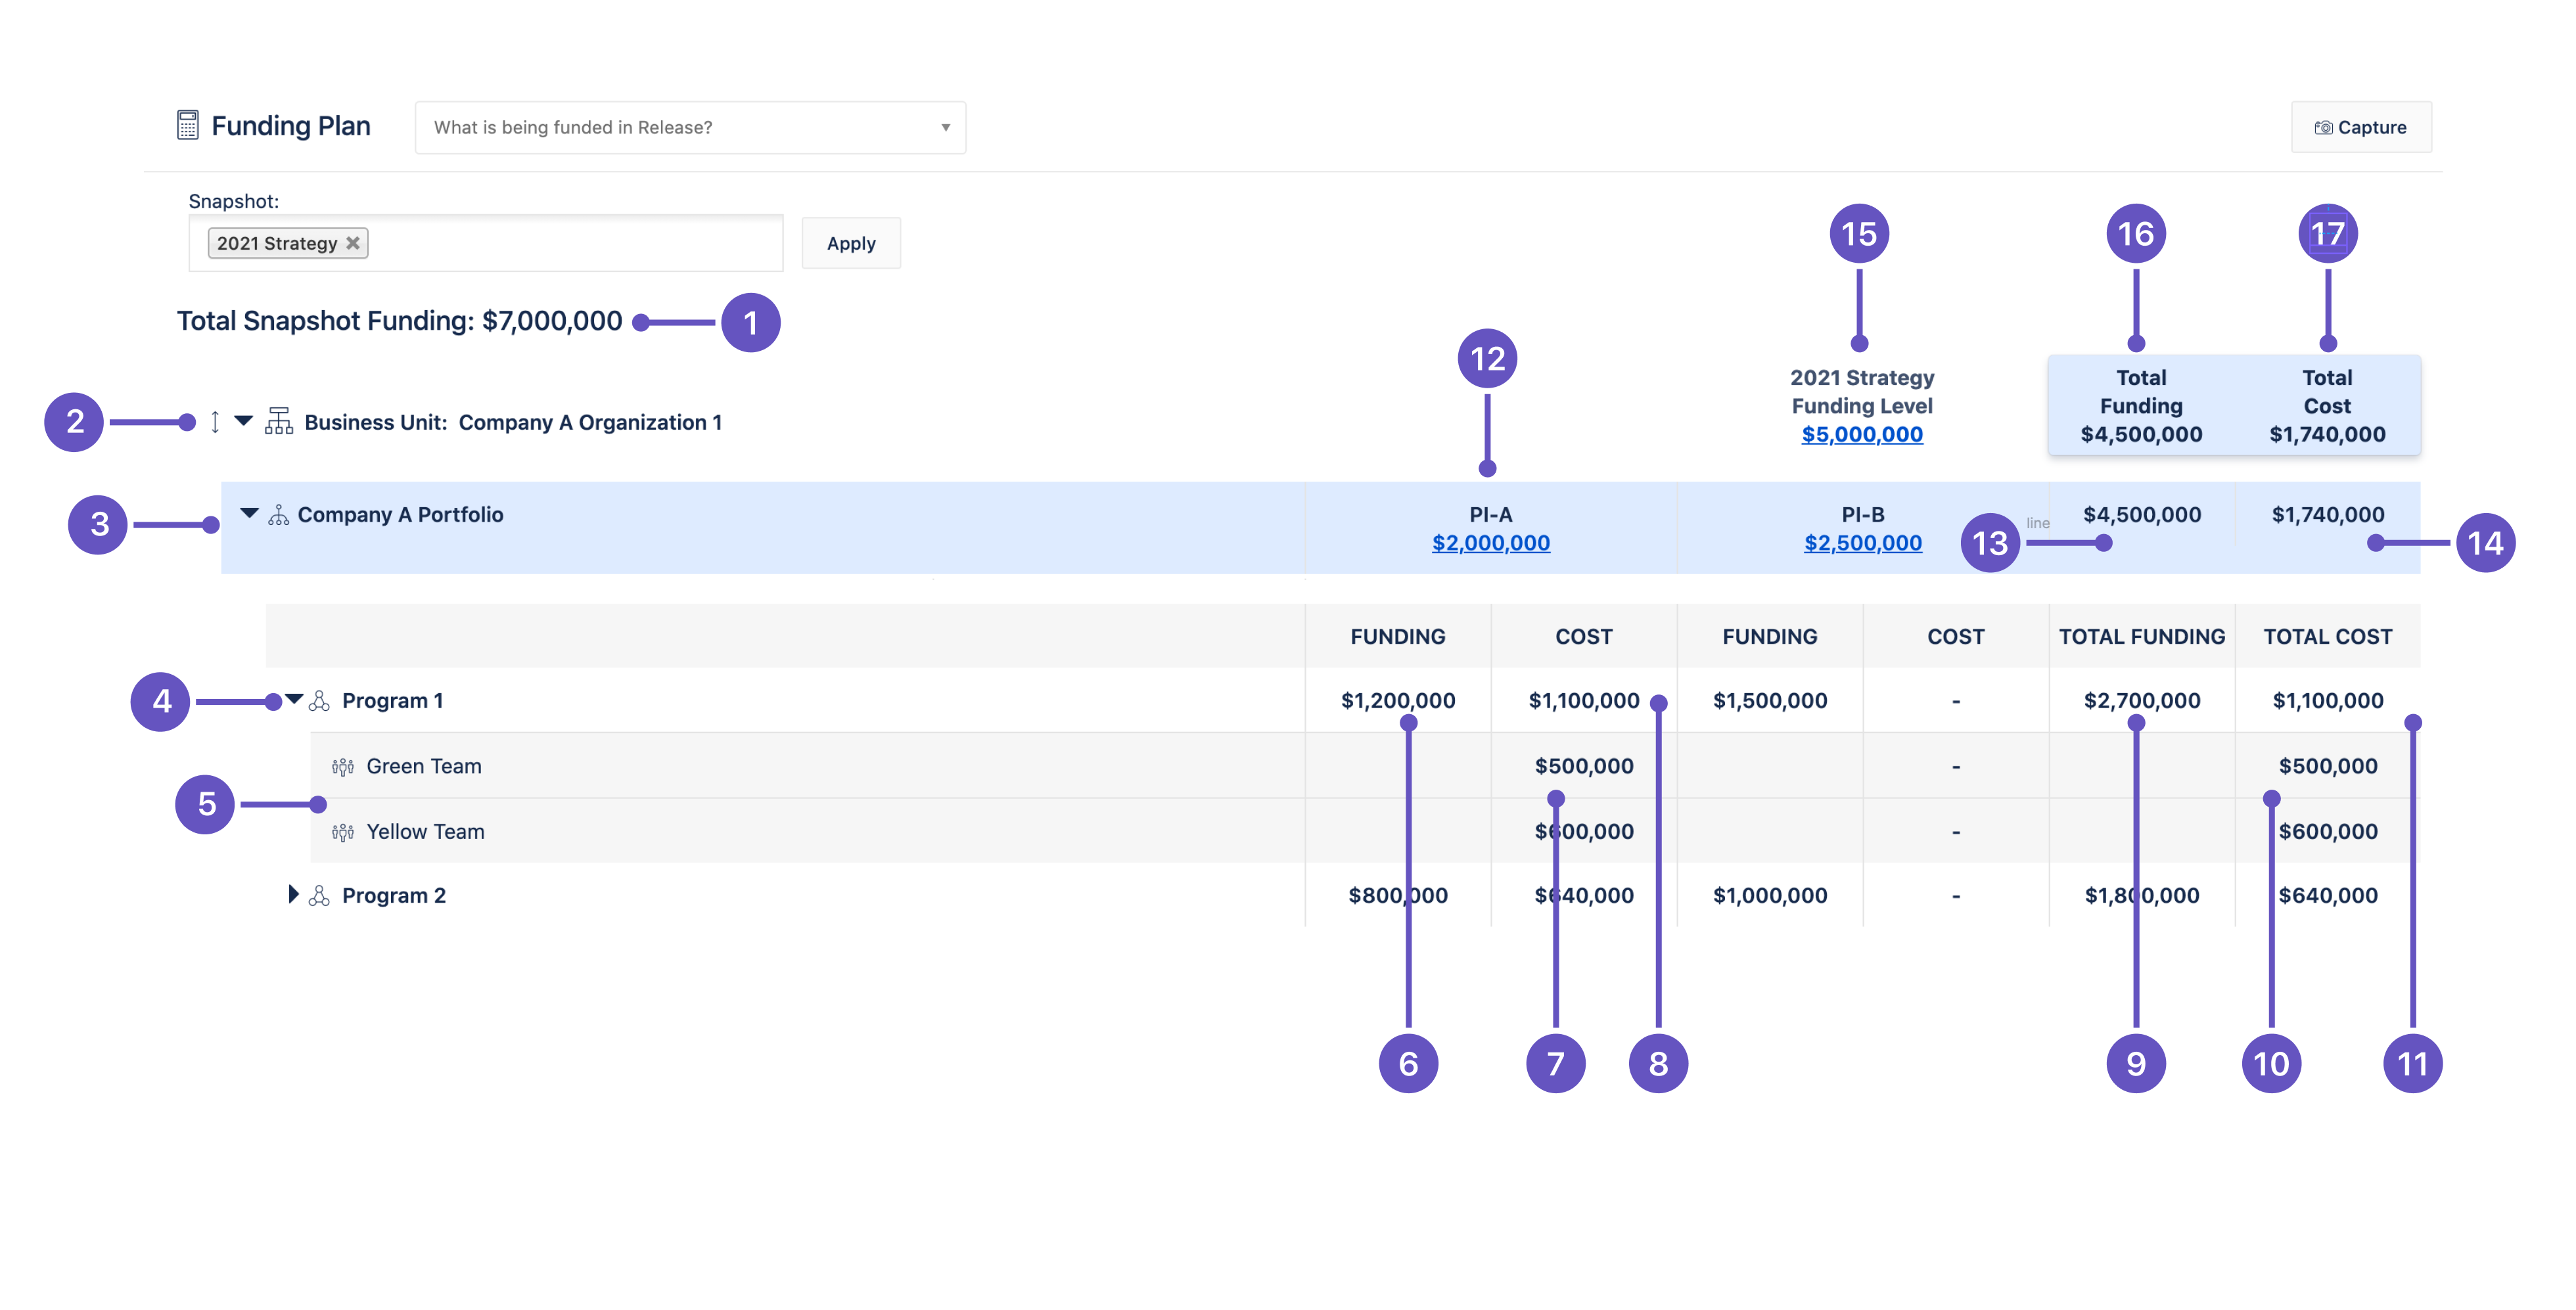This screenshot has width=2576, height=1310.
Task: Toggle the sort arrows next to Business Unit
Action: click(215, 422)
